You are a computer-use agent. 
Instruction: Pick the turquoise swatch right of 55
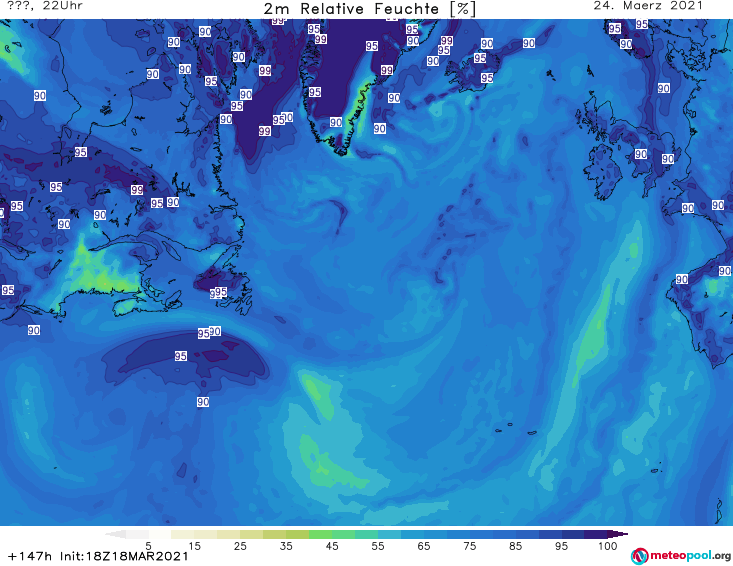point(389,534)
